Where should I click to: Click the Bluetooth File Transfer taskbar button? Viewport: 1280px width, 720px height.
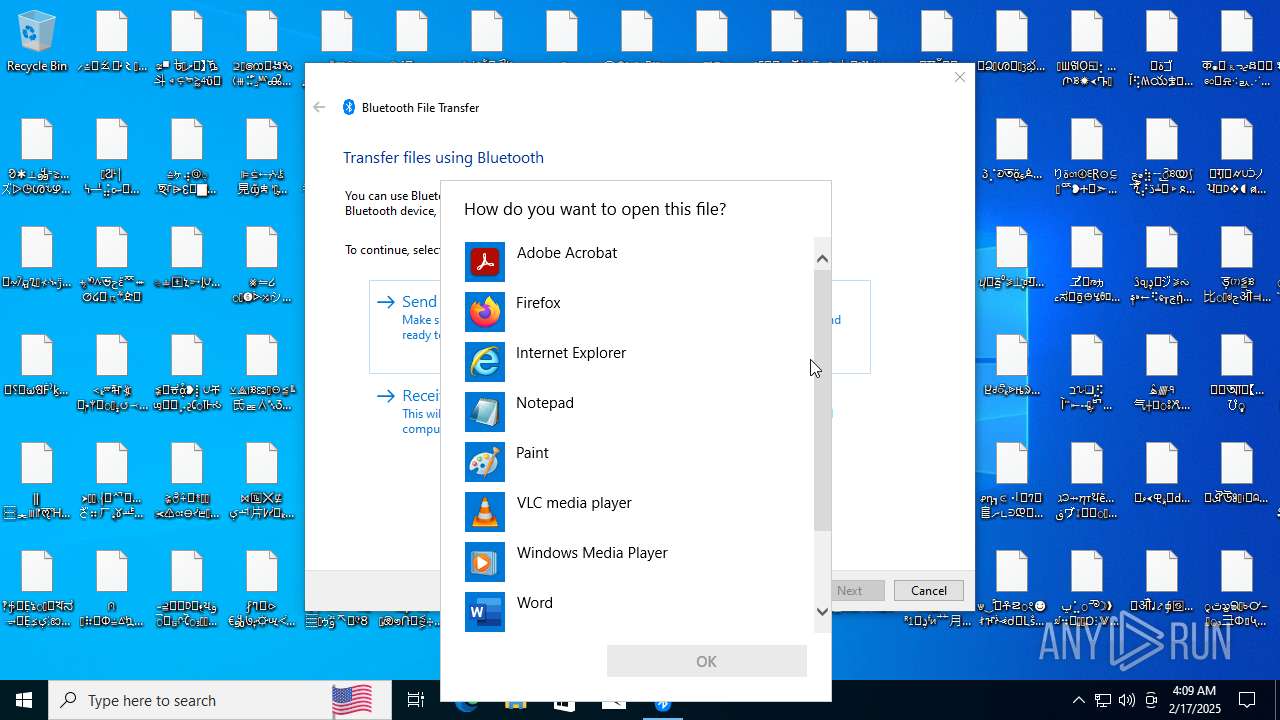pos(662,701)
